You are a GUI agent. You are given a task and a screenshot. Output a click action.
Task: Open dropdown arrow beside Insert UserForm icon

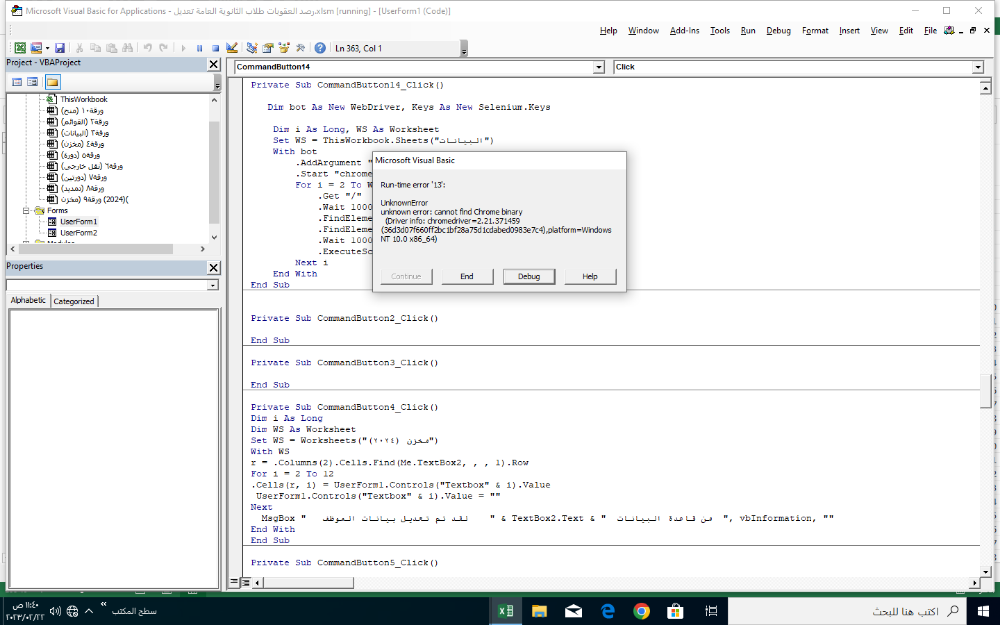point(47,48)
